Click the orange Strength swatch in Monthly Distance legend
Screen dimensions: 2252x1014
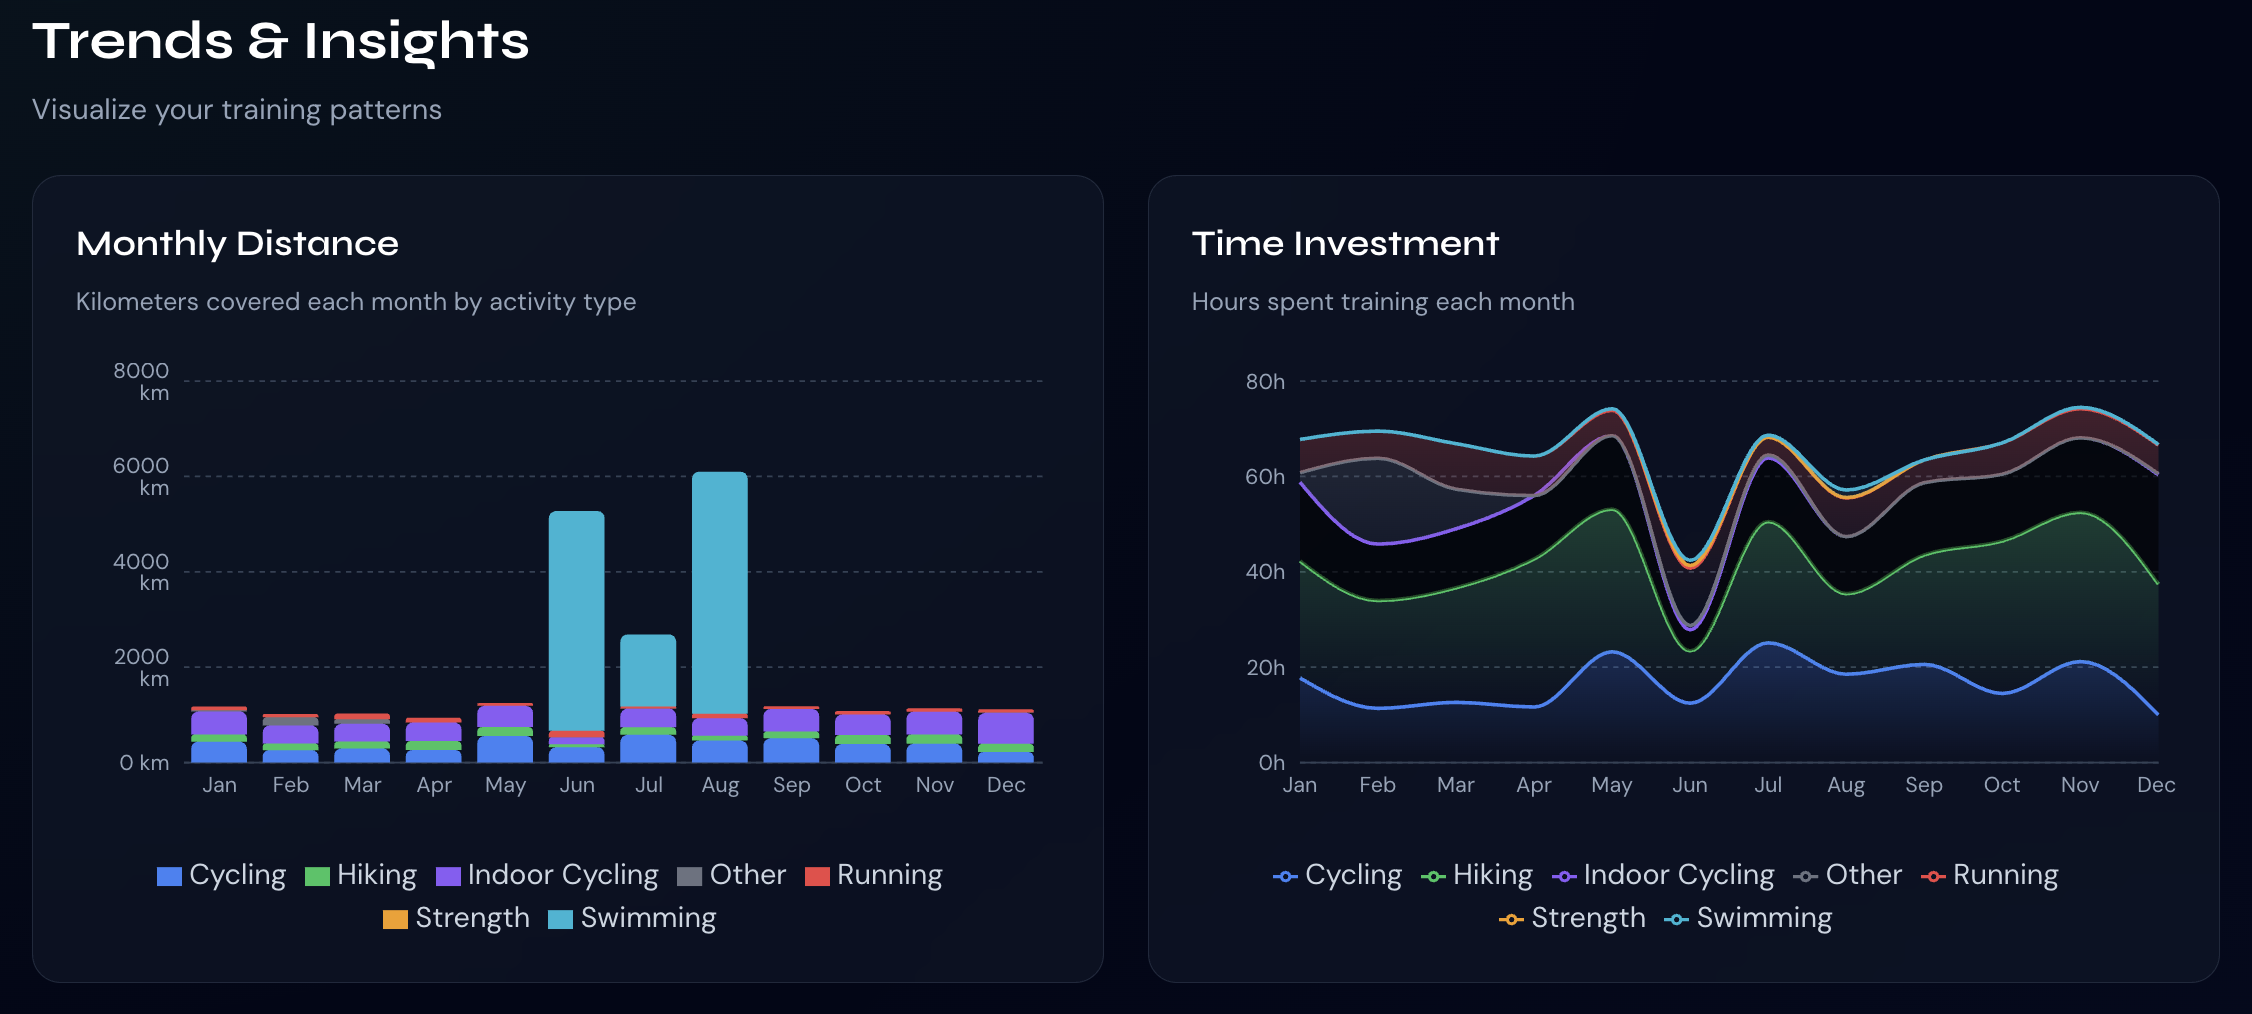(x=396, y=919)
